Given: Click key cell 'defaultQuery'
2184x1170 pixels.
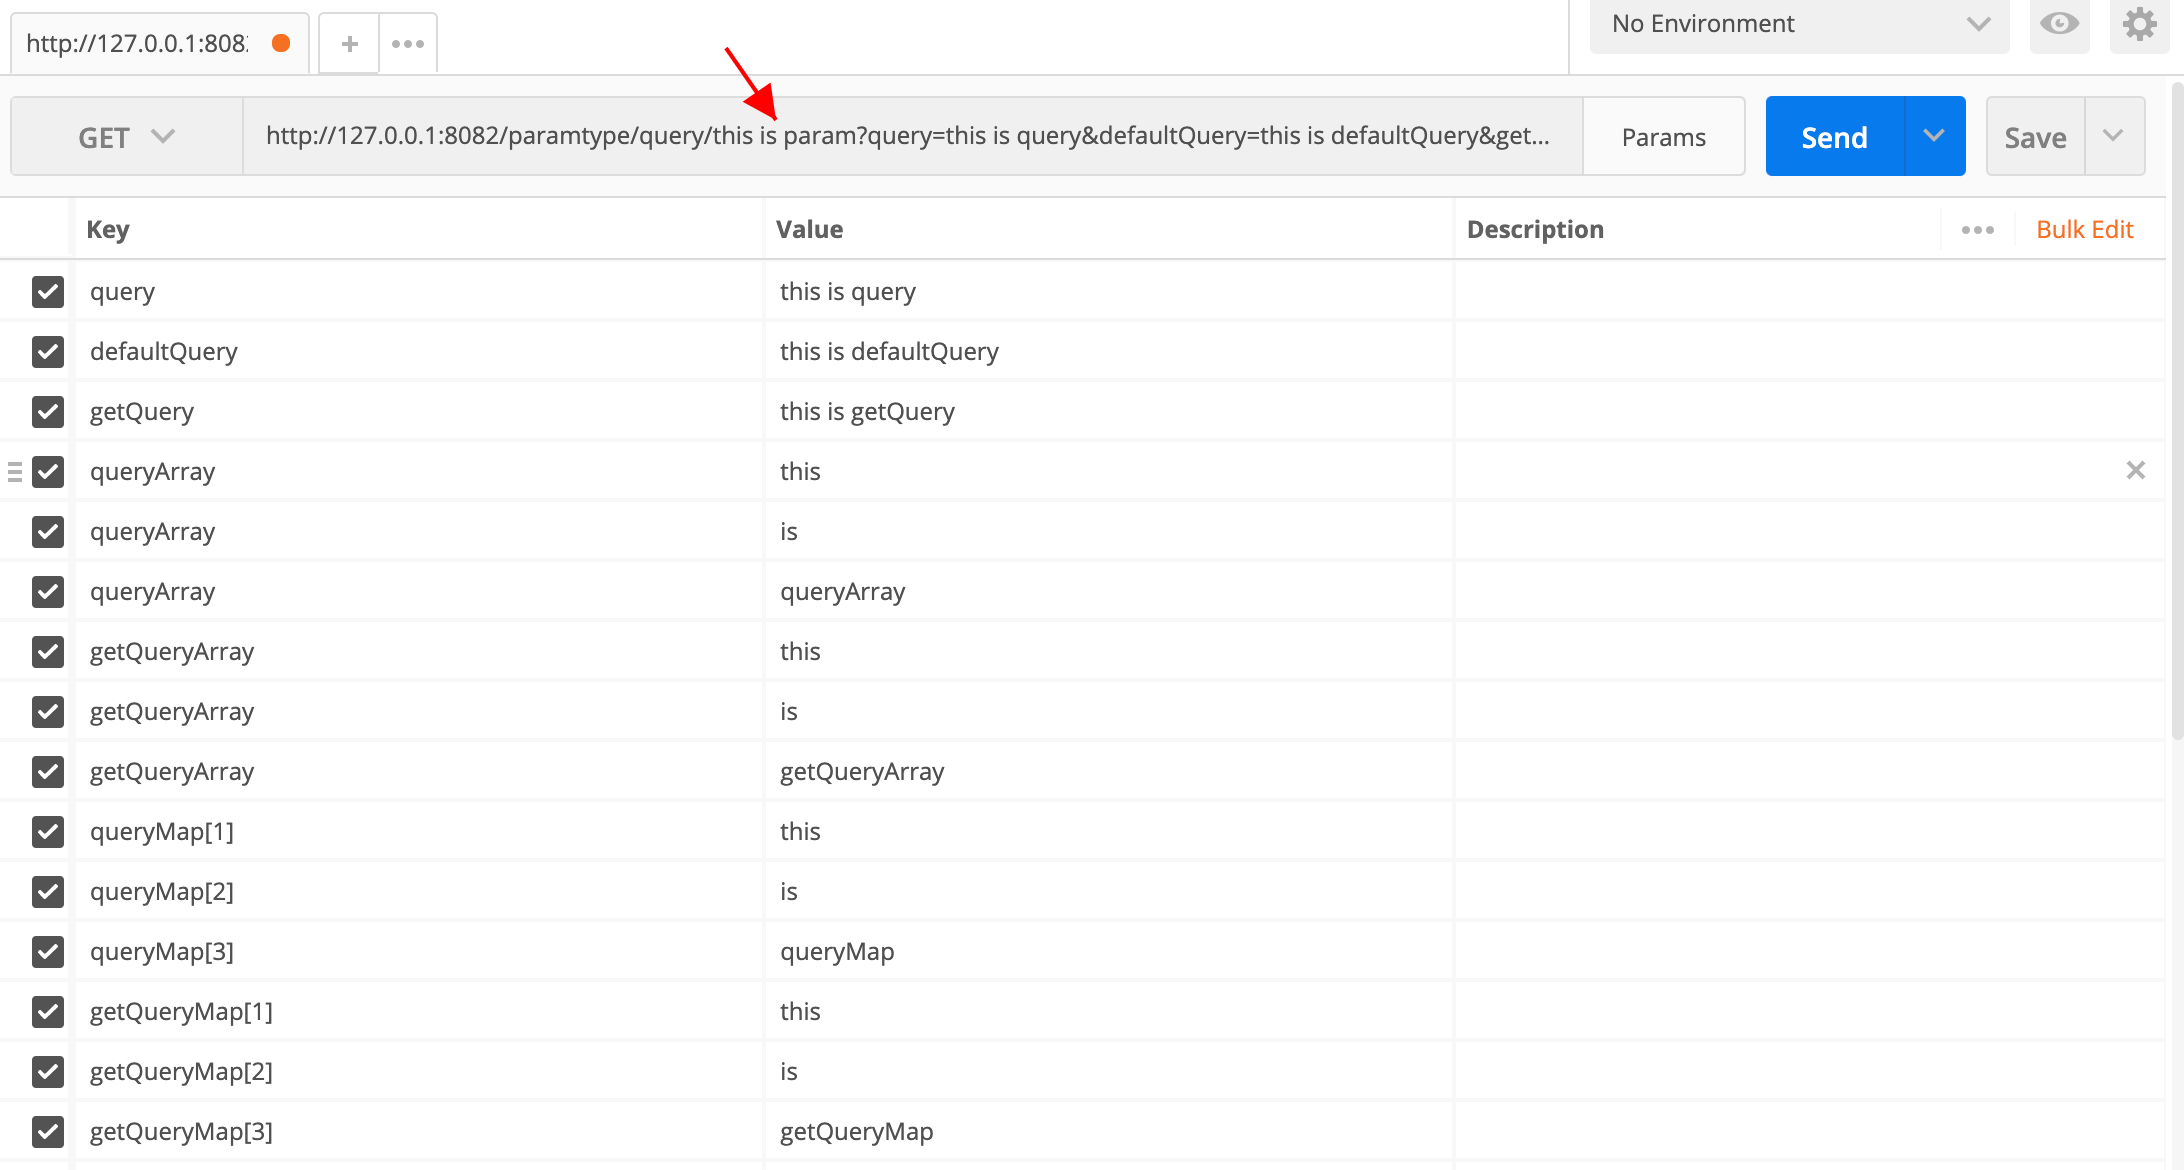Looking at the screenshot, I should (x=419, y=351).
